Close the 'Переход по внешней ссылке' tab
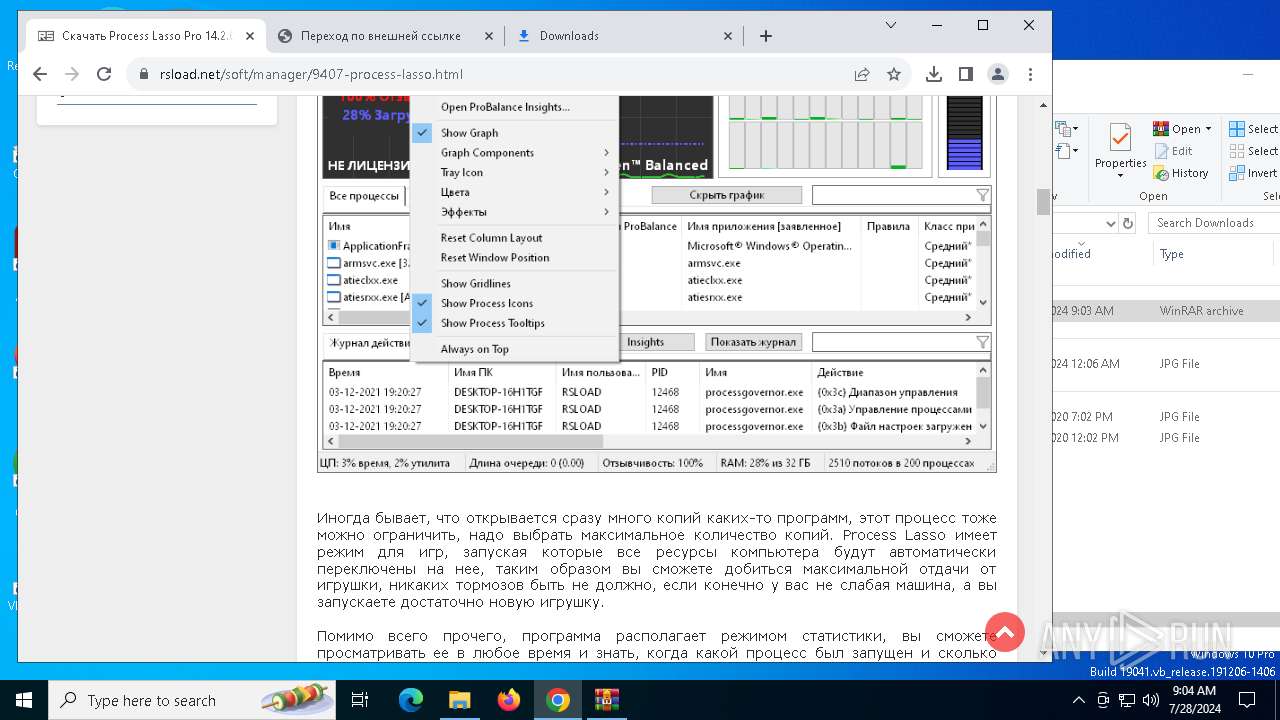This screenshot has width=1280, height=720. tap(489, 36)
